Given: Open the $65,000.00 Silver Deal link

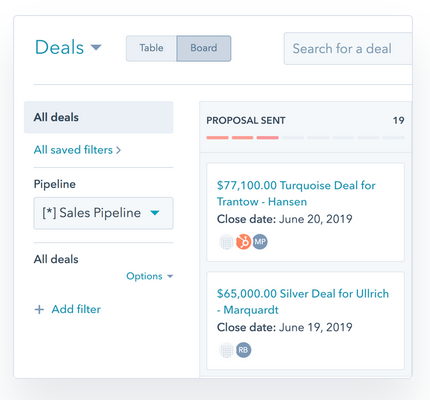Looking at the screenshot, I should pos(303,302).
